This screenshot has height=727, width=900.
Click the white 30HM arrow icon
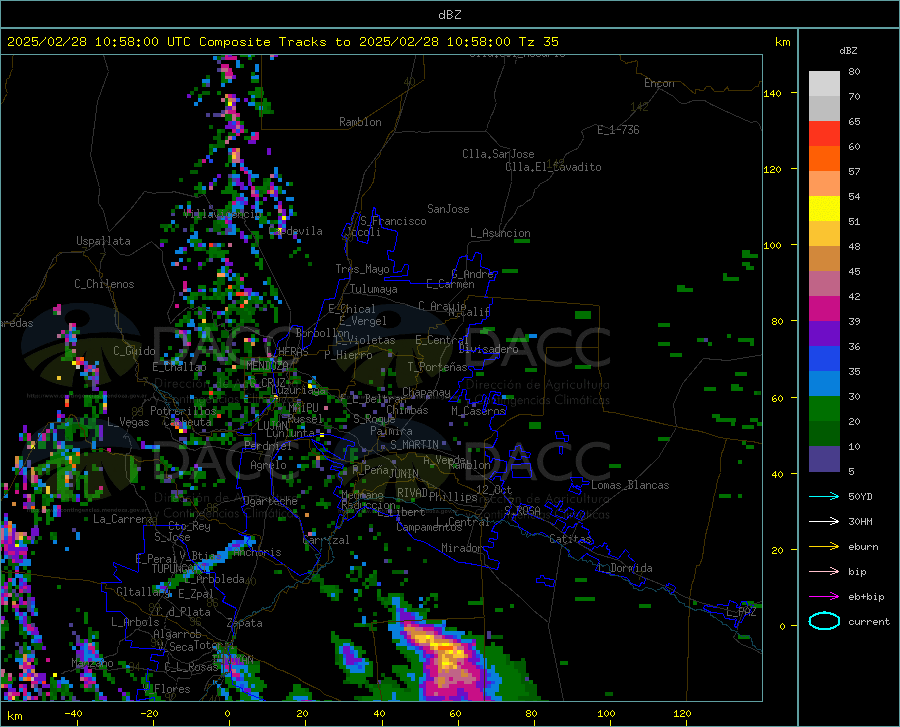pos(824,522)
